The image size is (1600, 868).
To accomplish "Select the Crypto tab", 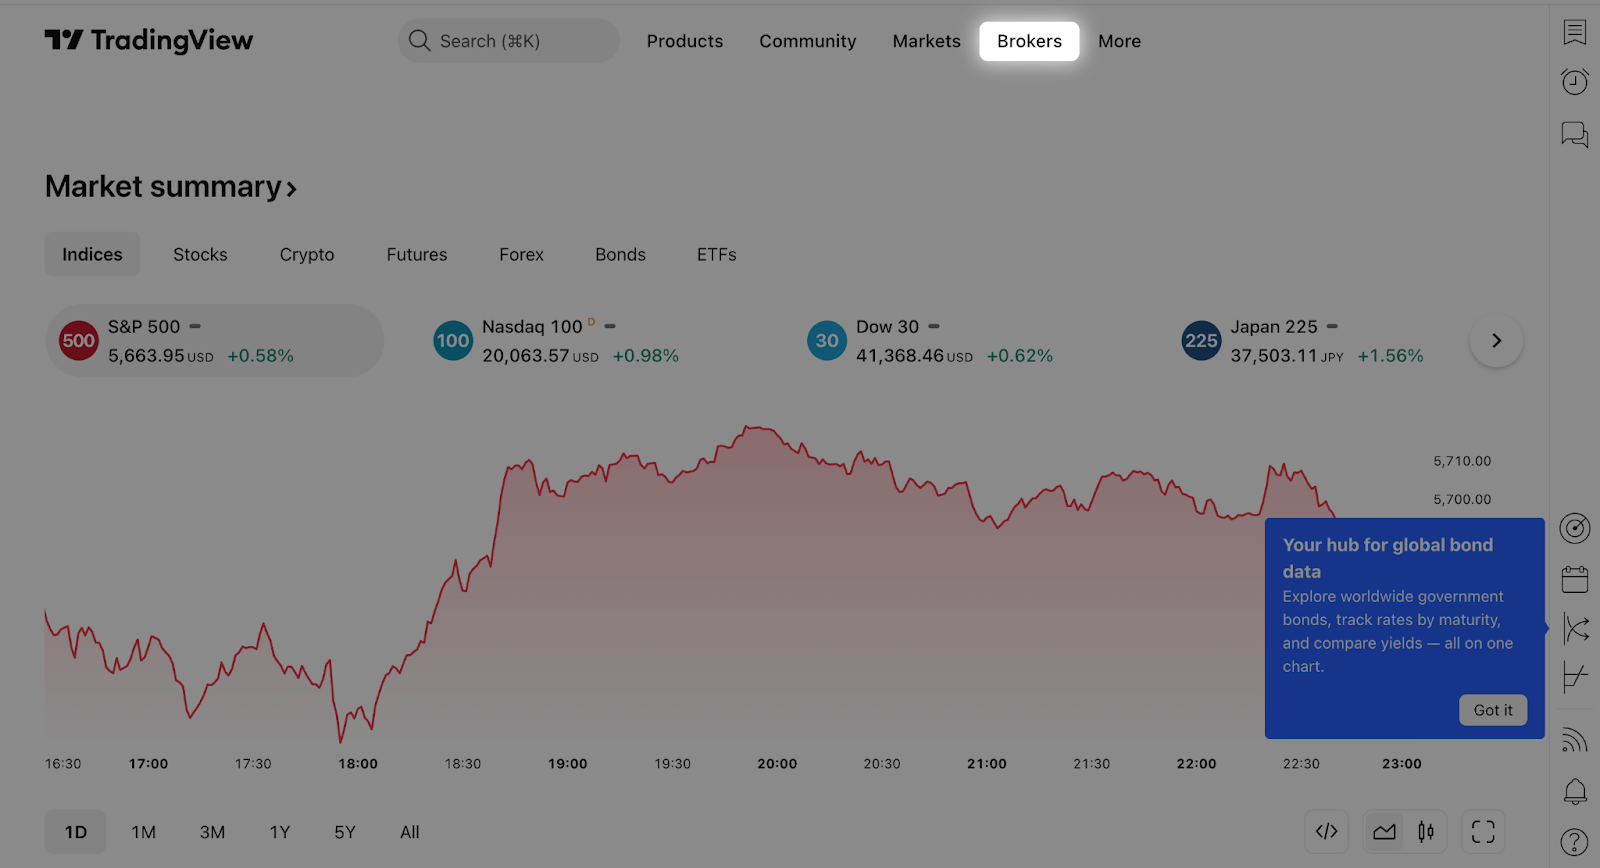I will point(307,254).
